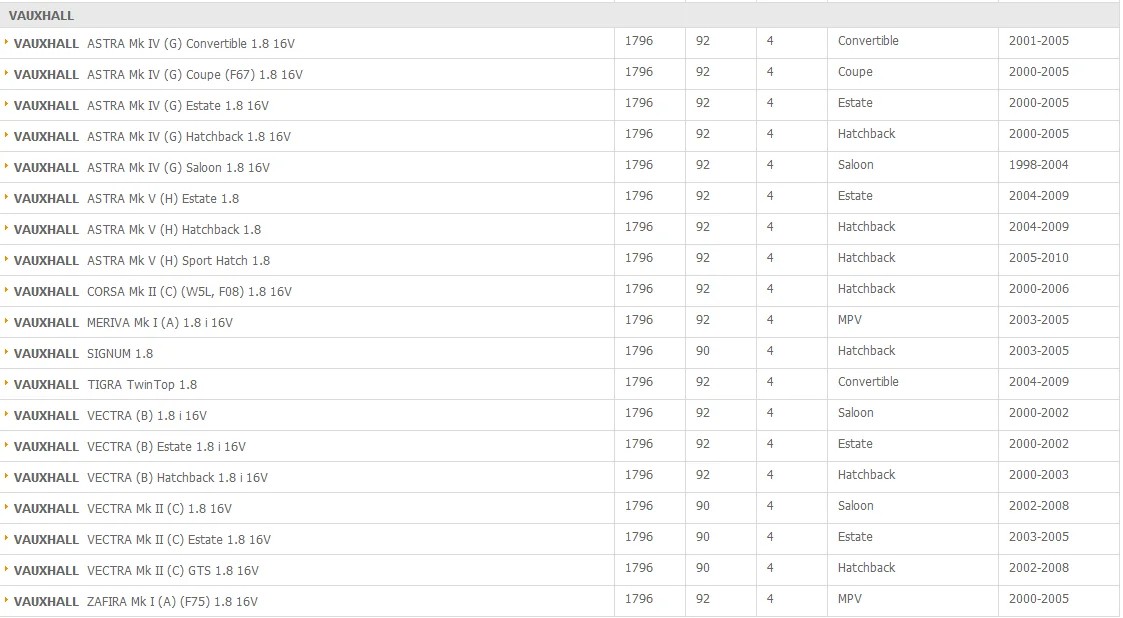Image resolution: width=1123 pixels, height=618 pixels.
Task: Expand the arrow beside ASTRA Mk IV Convertible
Action: click(6, 42)
